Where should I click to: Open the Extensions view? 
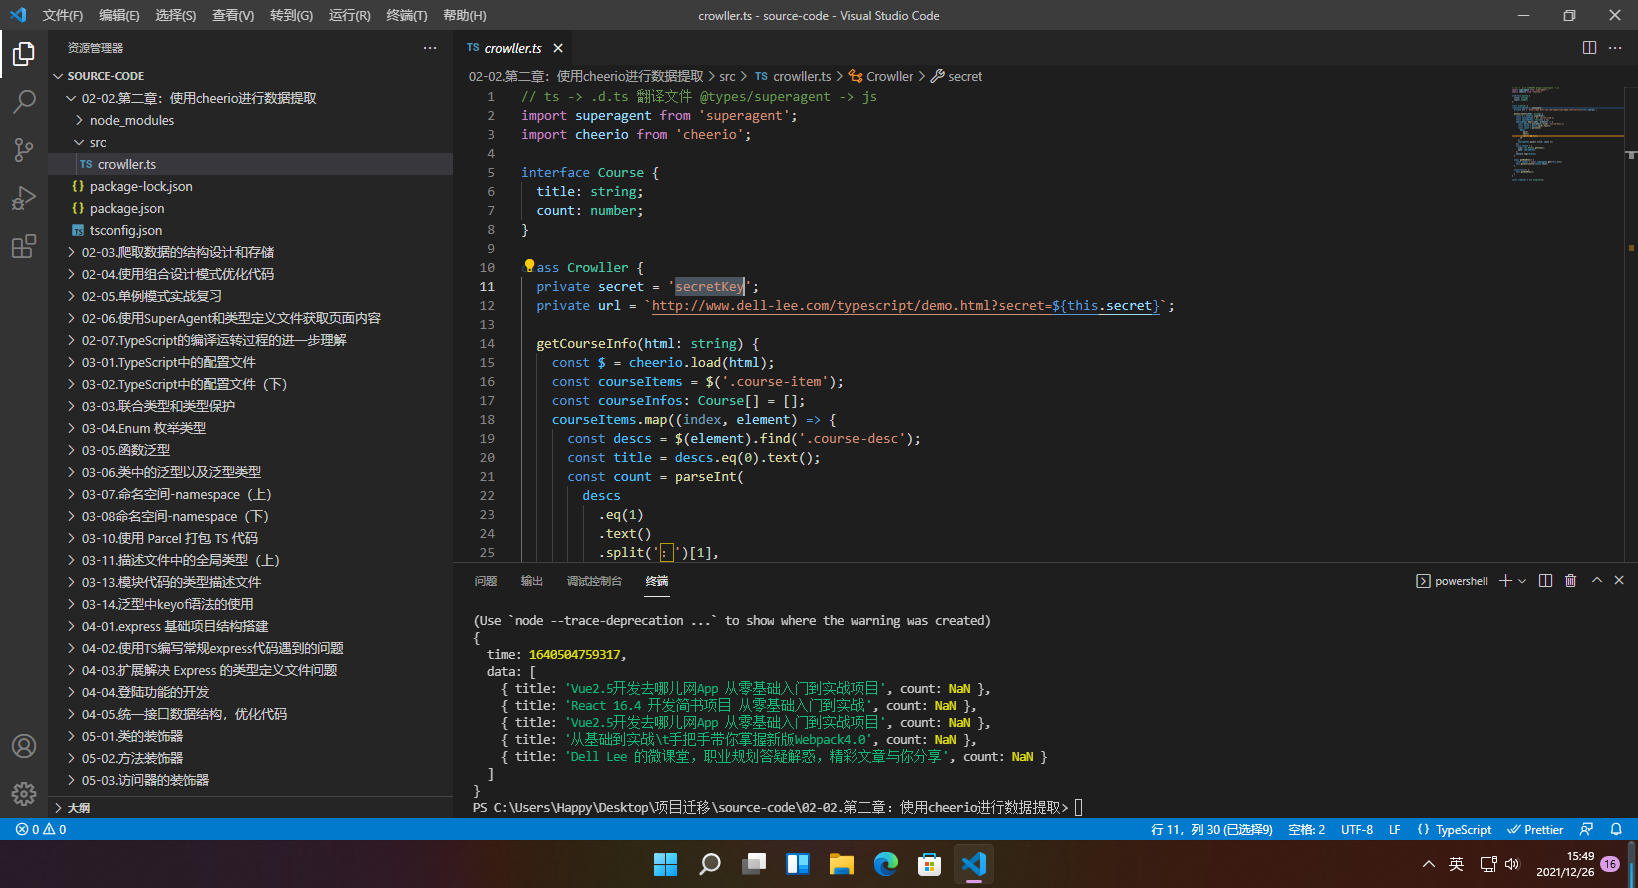pos(24,246)
